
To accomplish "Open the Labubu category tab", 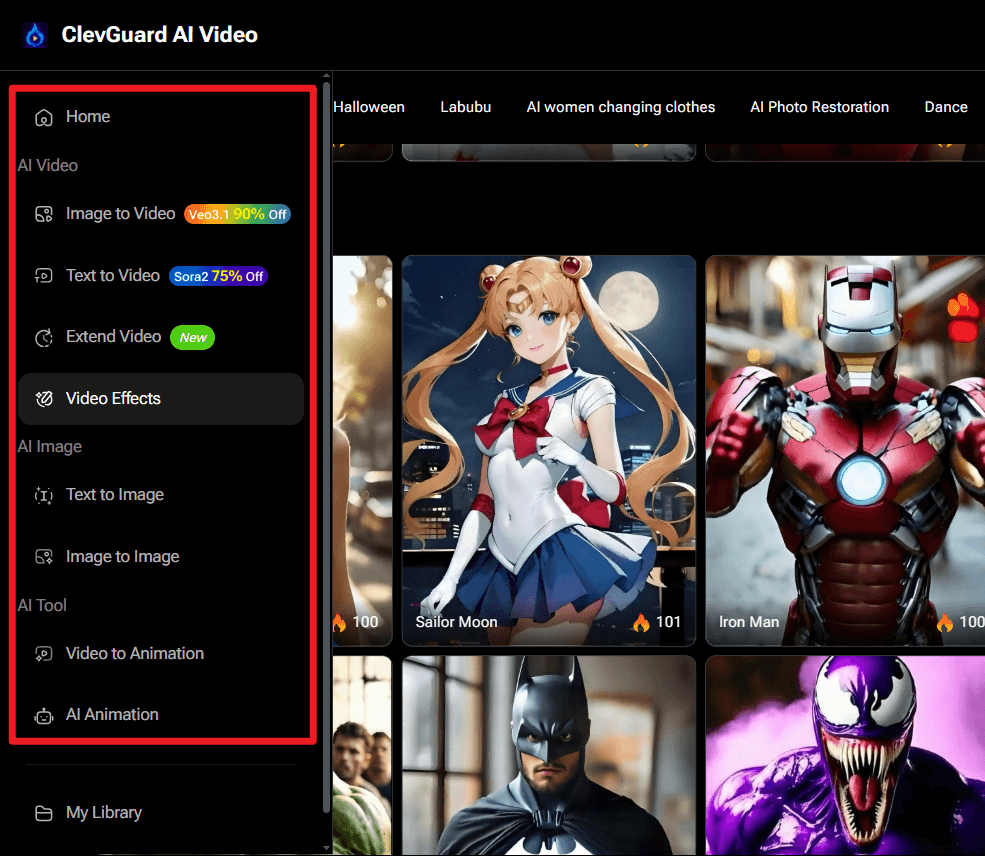I will 465,106.
